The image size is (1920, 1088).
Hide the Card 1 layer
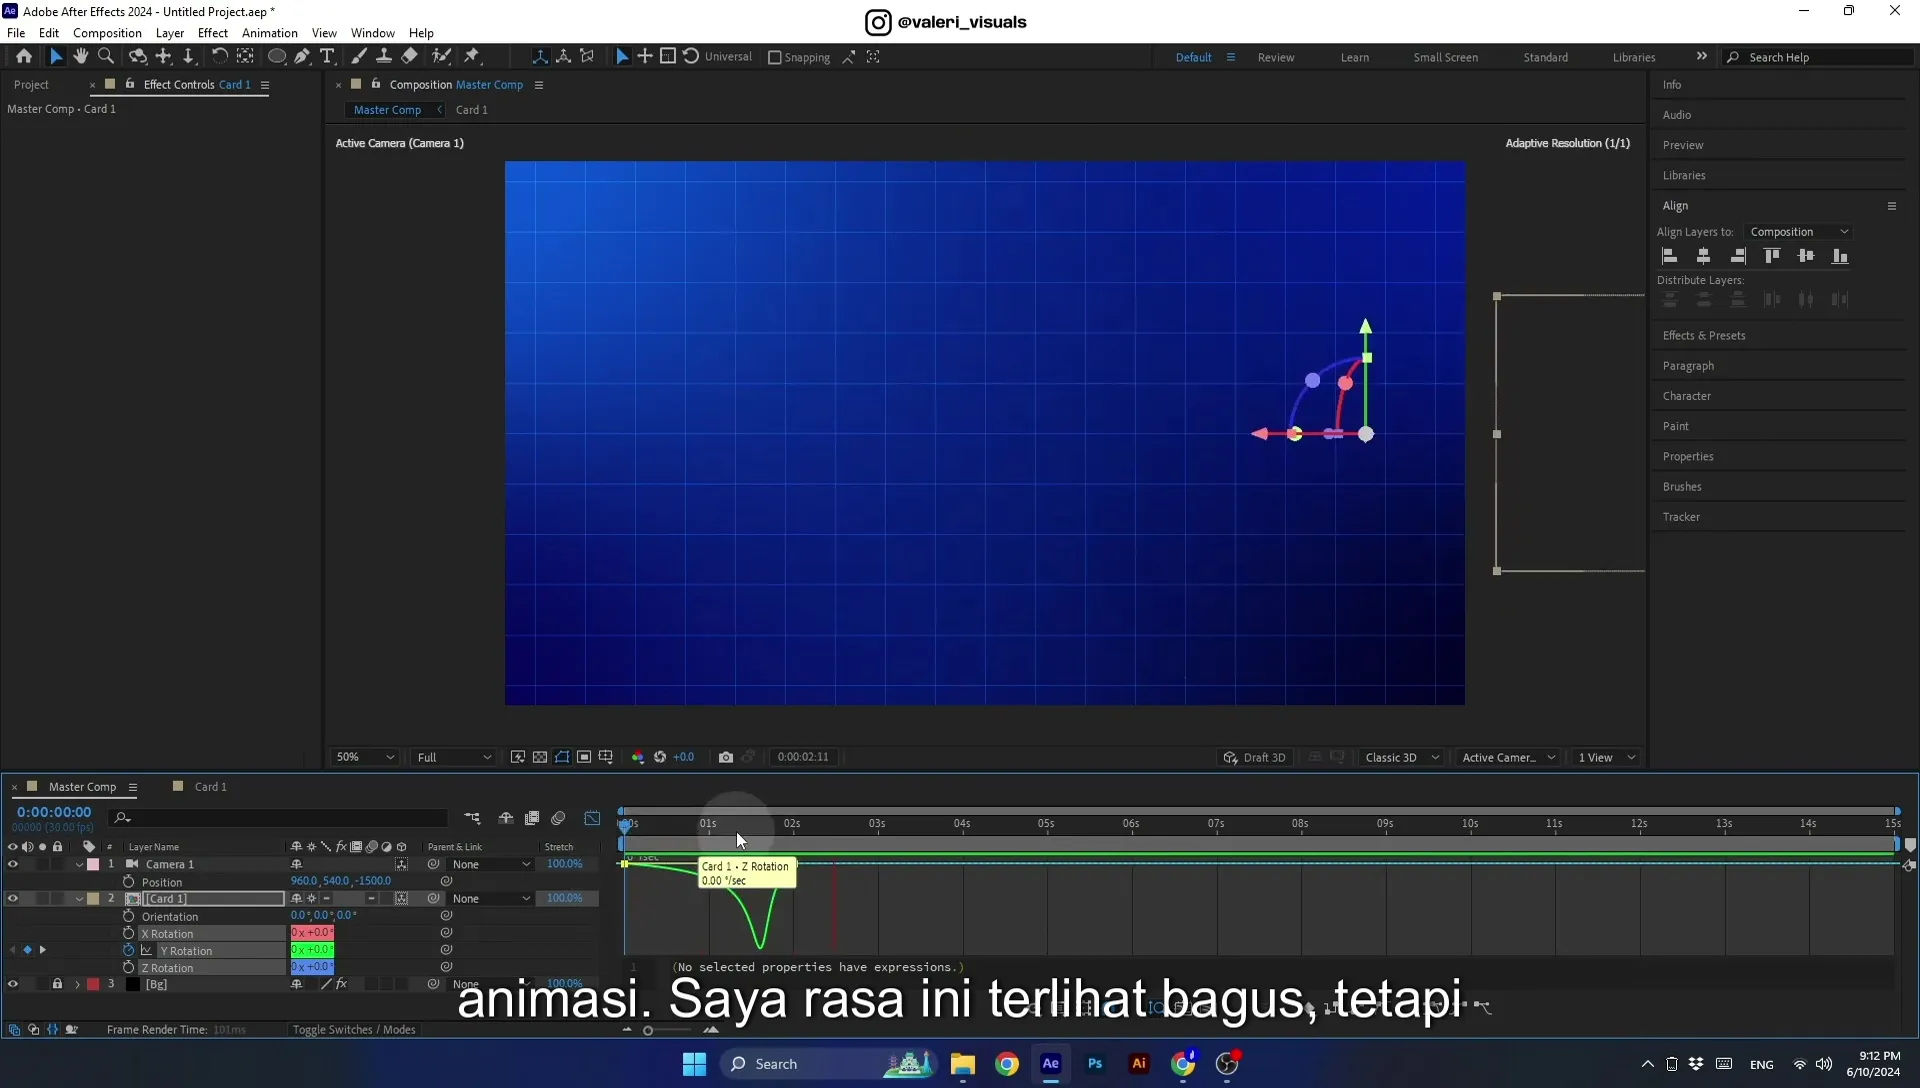[13, 898]
